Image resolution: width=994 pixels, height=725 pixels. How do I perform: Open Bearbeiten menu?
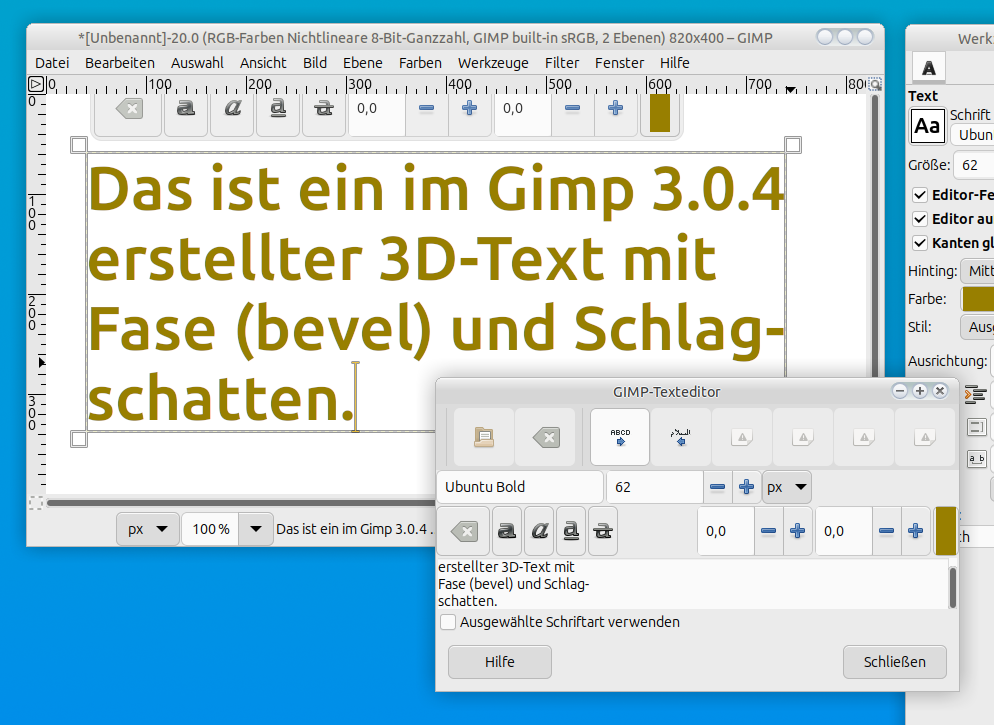point(120,63)
